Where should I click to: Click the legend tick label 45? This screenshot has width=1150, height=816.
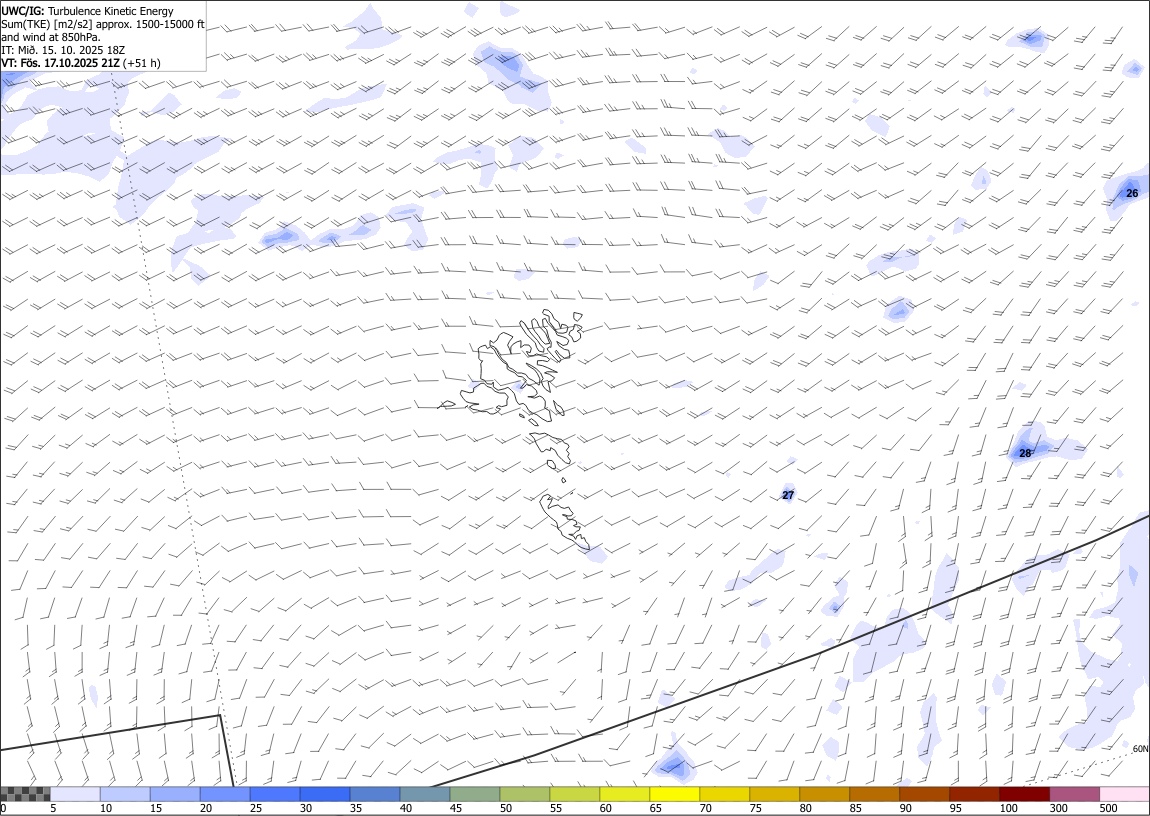point(455,809)
